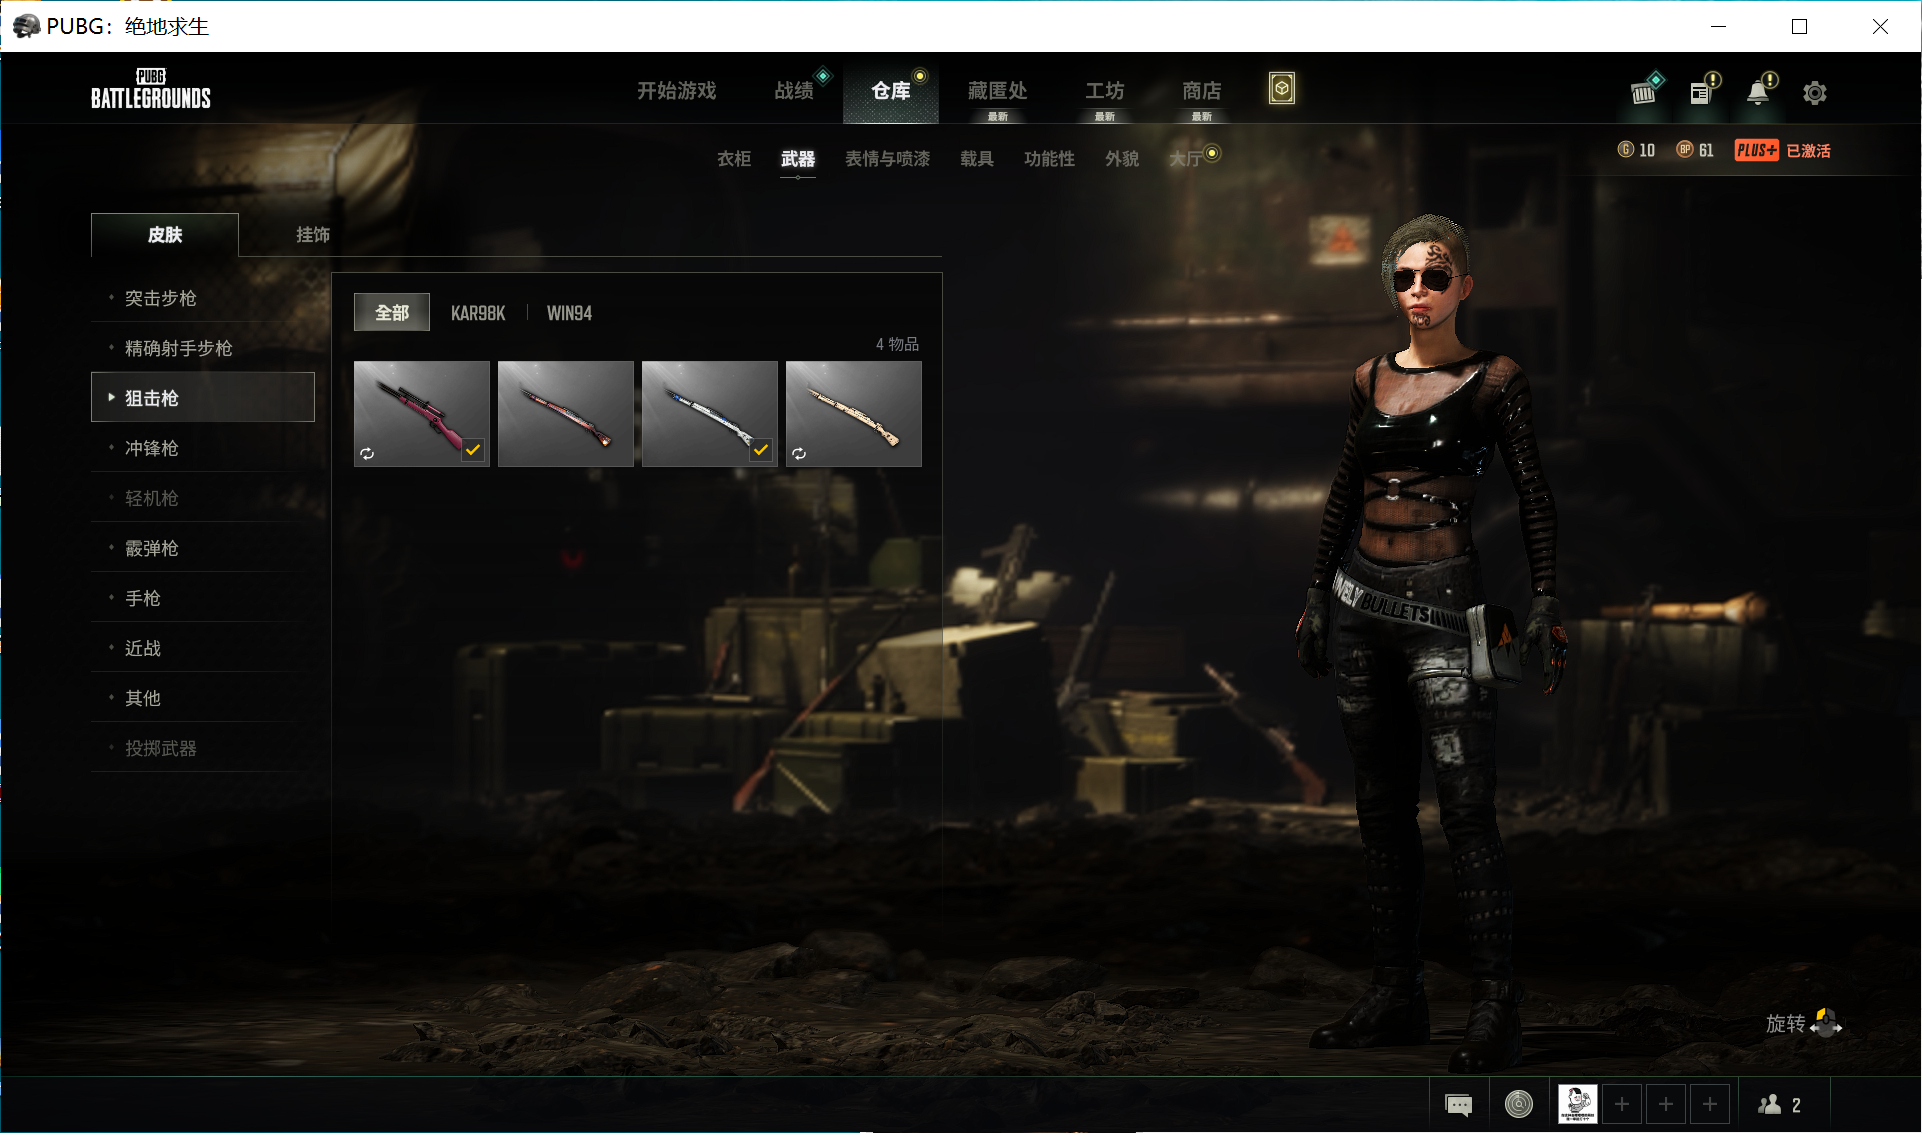Select the 投掷武器 category
This screenshot has width=1922, height=1133.
(x=203, y=748)
